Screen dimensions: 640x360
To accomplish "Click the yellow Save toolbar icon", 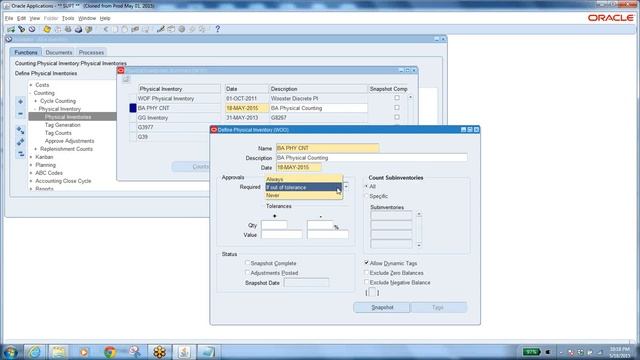I will 47,29.
